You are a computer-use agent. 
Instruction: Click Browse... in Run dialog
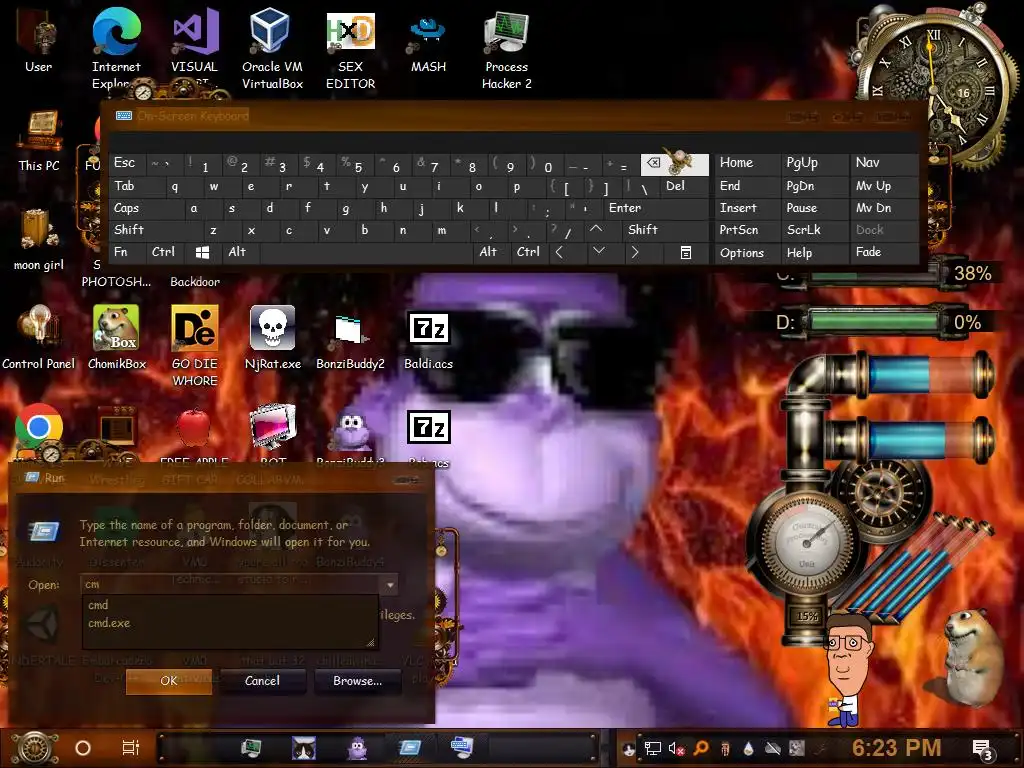[x=357, y=680]
